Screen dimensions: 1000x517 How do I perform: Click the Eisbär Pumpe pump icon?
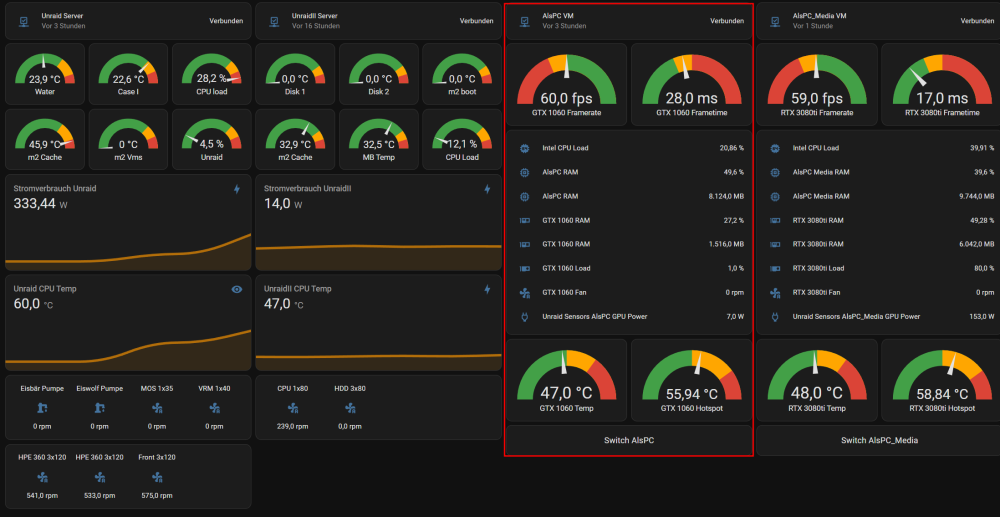click(x=42, y=407)
